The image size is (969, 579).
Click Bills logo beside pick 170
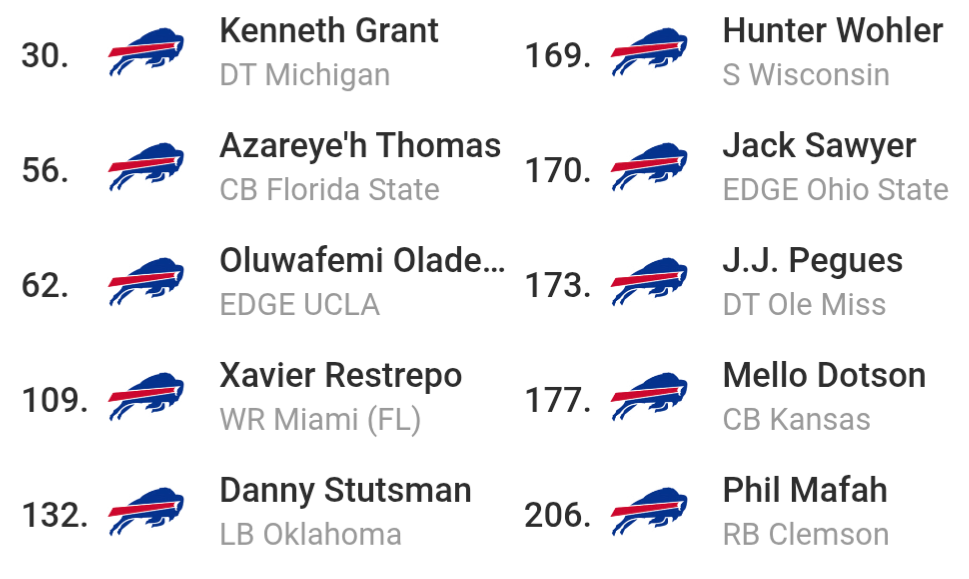649,167
